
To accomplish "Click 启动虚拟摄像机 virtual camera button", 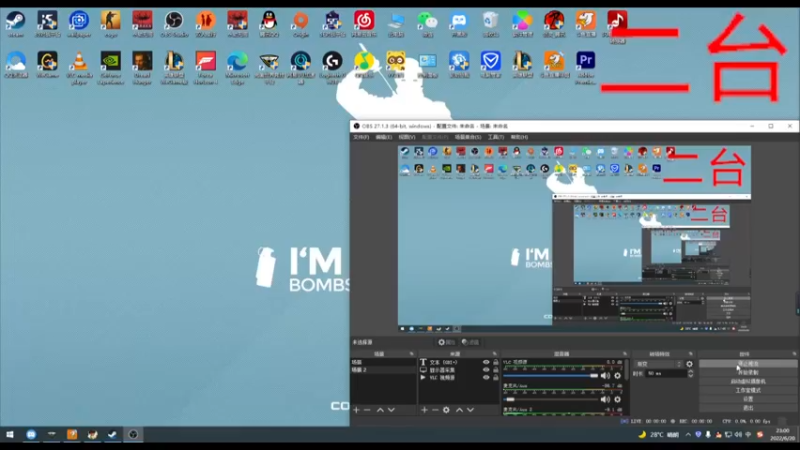I will (747, 381).
